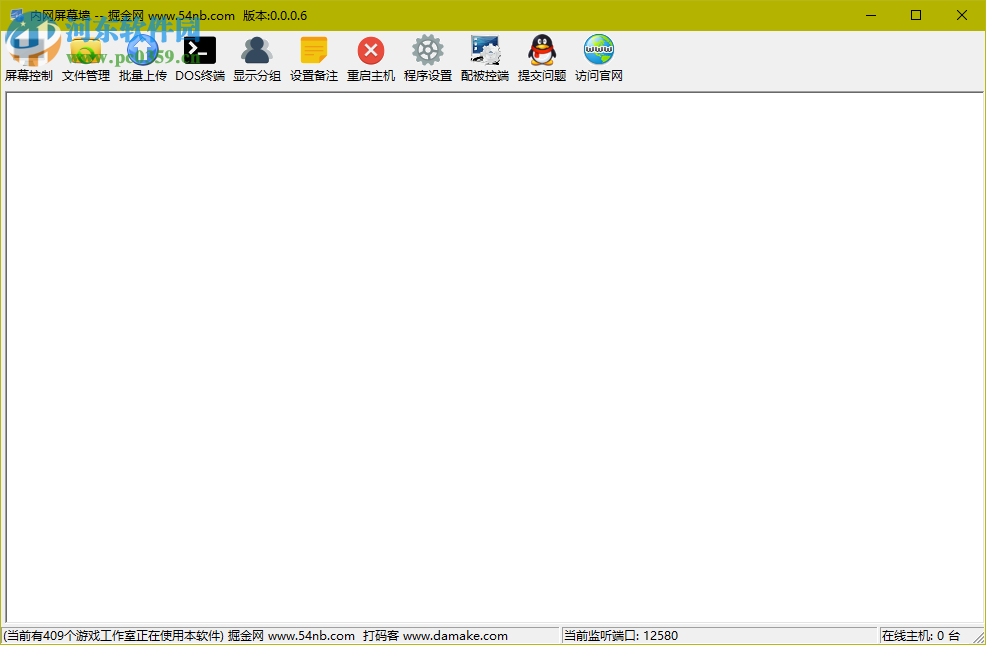Minimize the 内网屏幕墙 window
This screenshot has height=645, width=986.
click(871, 15)
